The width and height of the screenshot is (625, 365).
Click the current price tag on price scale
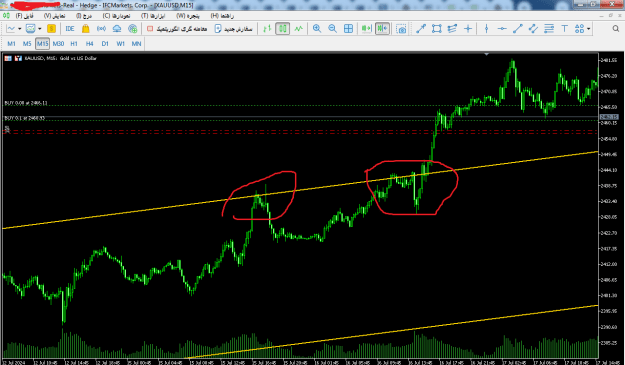(x=609, y=117)
